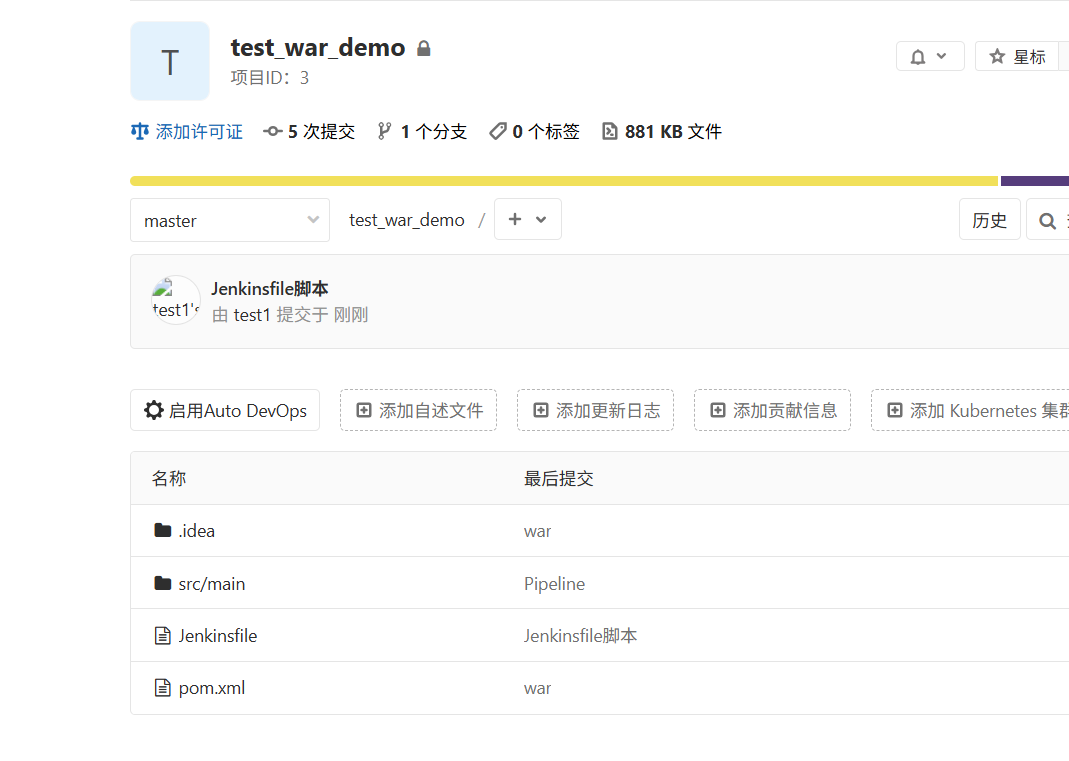Open the plus add-file dropdown
Screen dimensions: 1069x761
(527, 220)
